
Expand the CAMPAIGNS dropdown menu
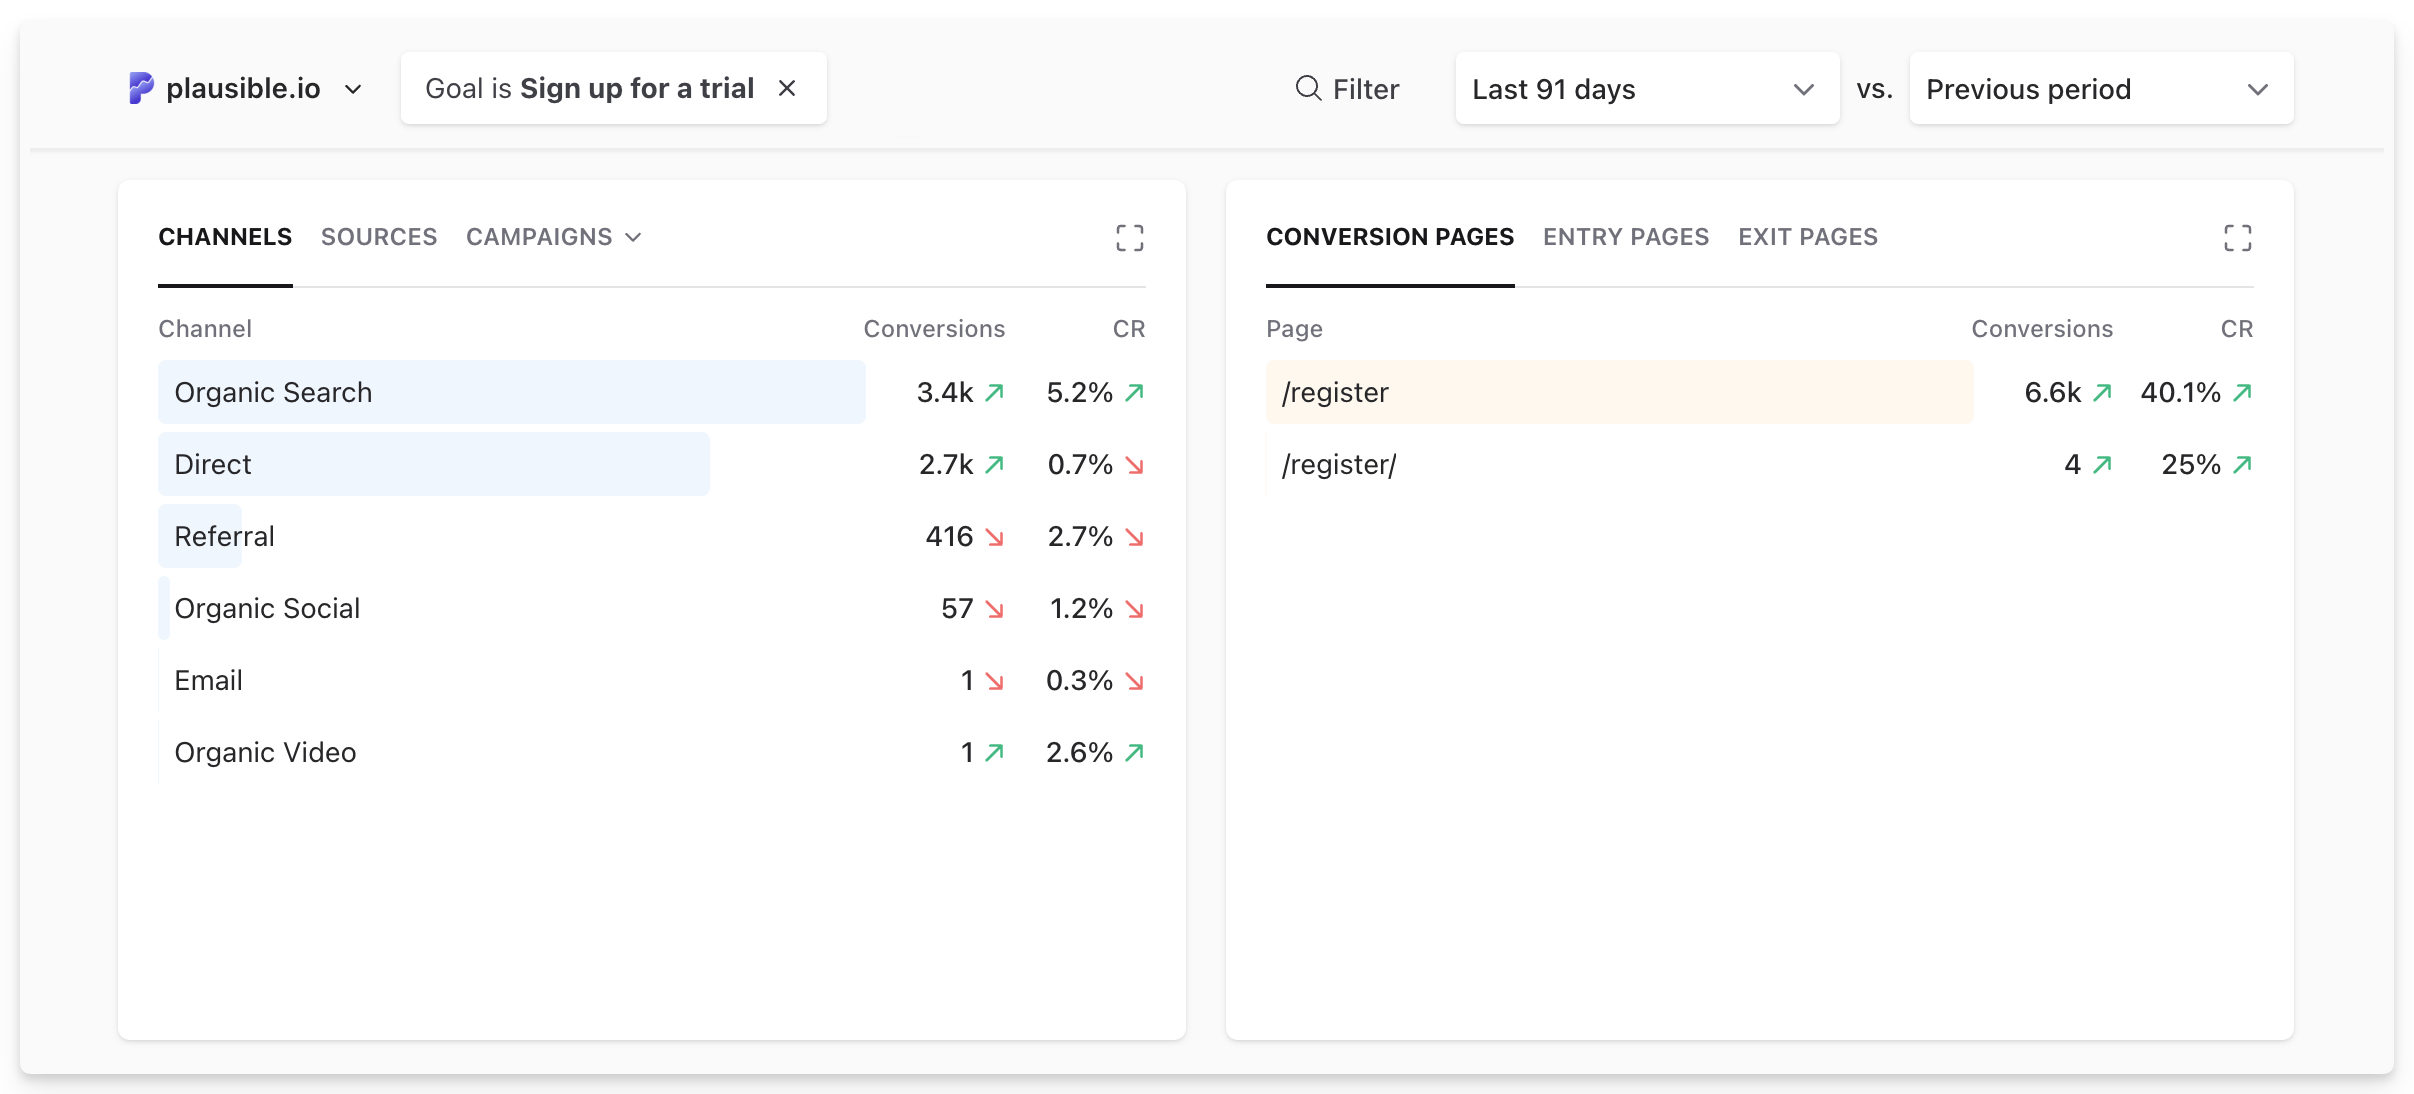coord(553,237)
